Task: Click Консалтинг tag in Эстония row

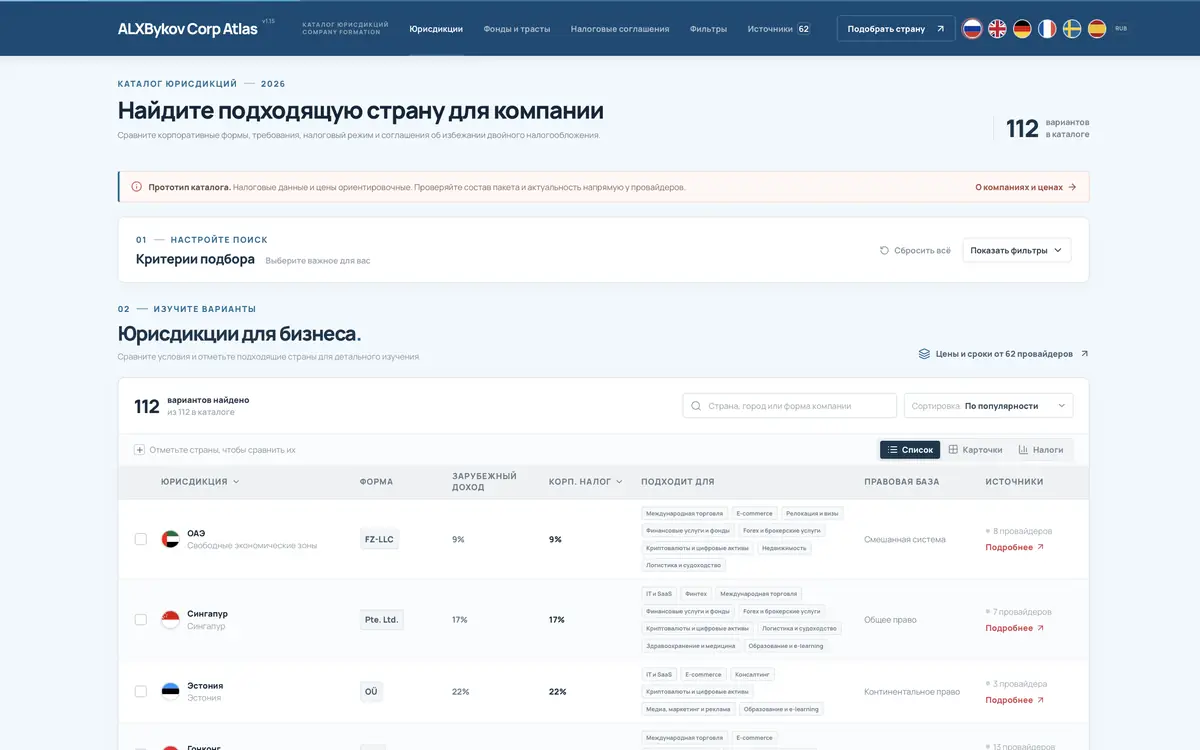Action: (752, 674)
